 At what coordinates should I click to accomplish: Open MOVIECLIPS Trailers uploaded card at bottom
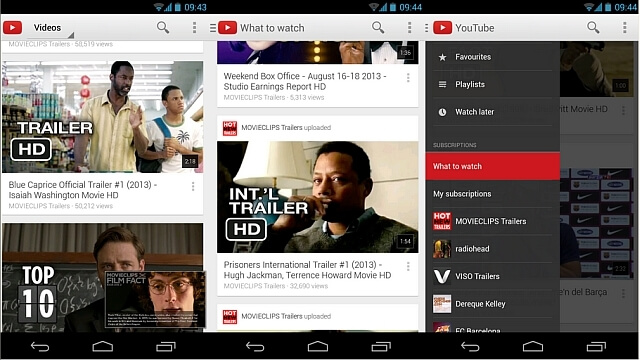318,317
